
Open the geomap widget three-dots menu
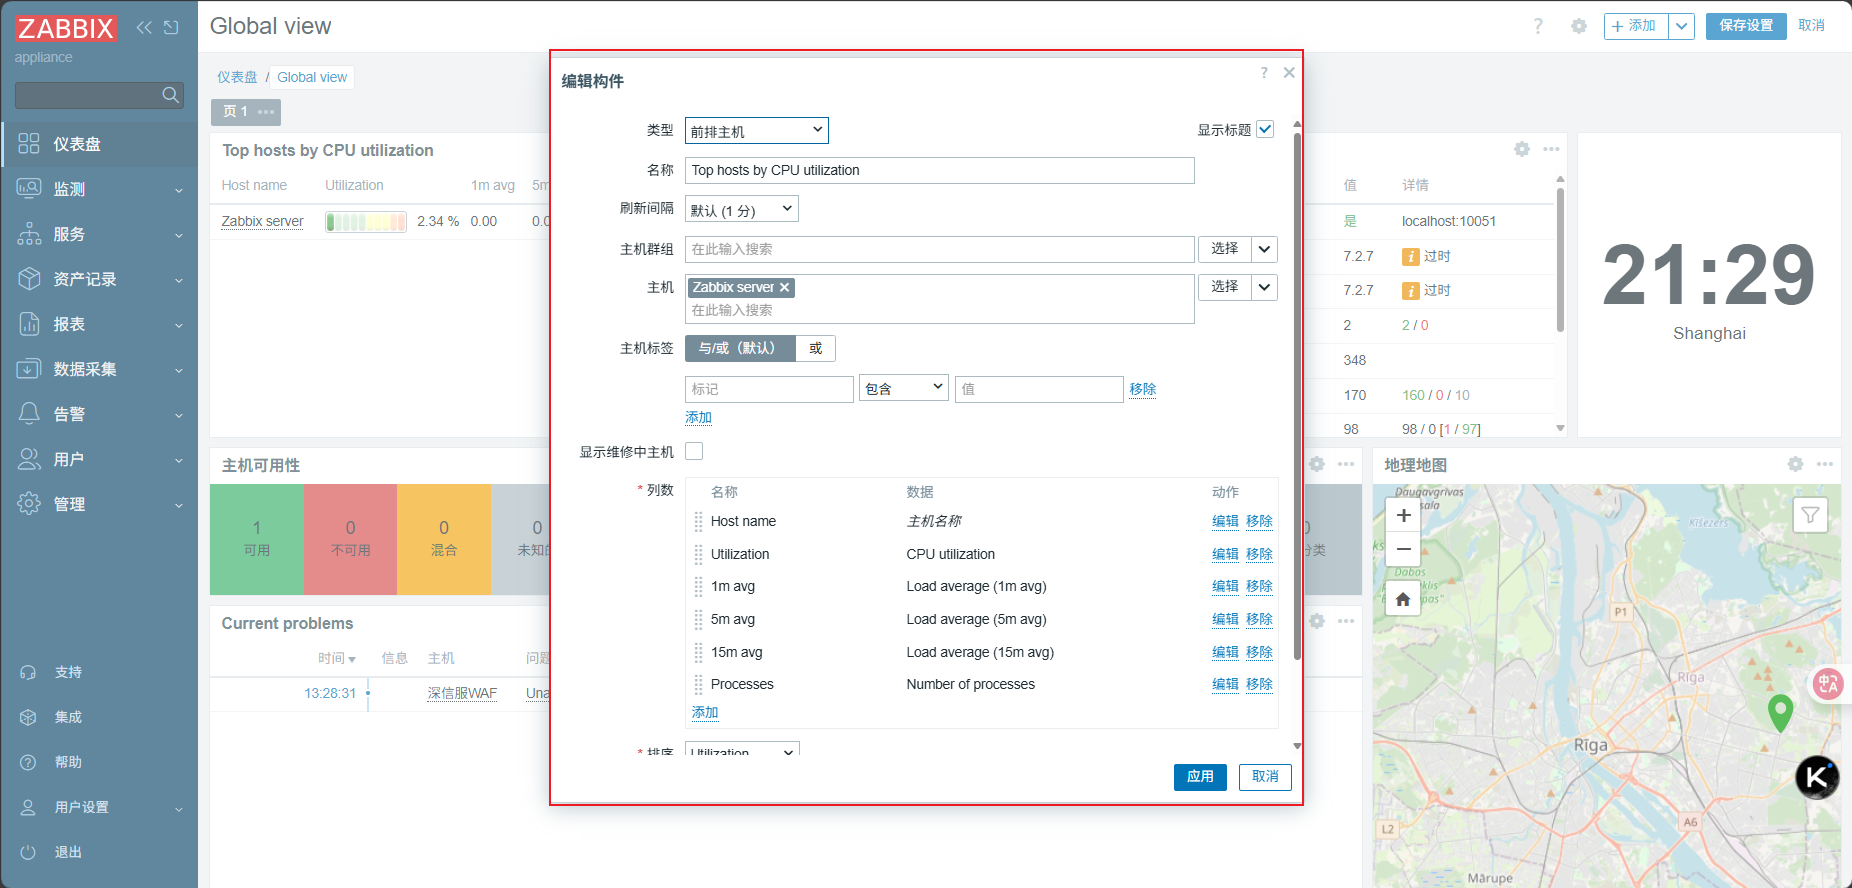point(1825,464)
